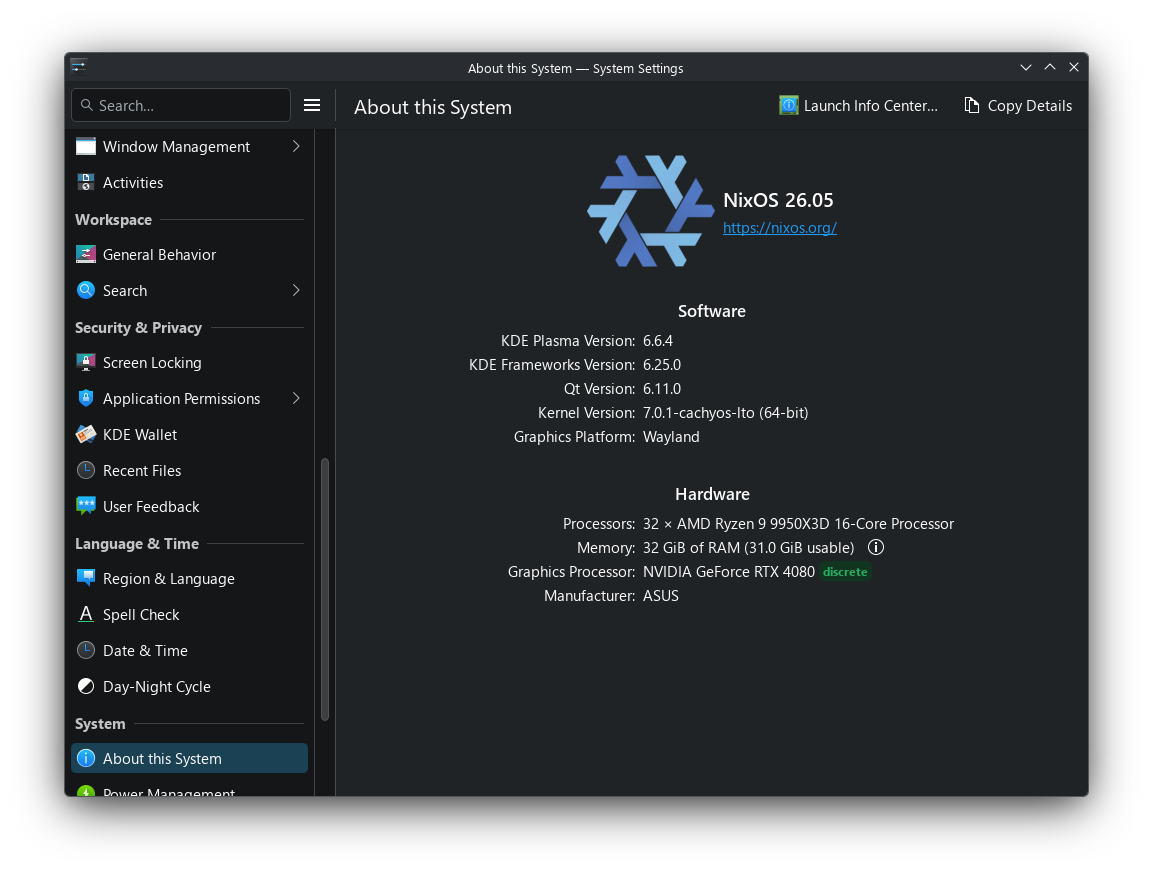This screenshot has width=1153, height=873.
Task: Click the Wayland graphics platform value
Action: point(671,437)
